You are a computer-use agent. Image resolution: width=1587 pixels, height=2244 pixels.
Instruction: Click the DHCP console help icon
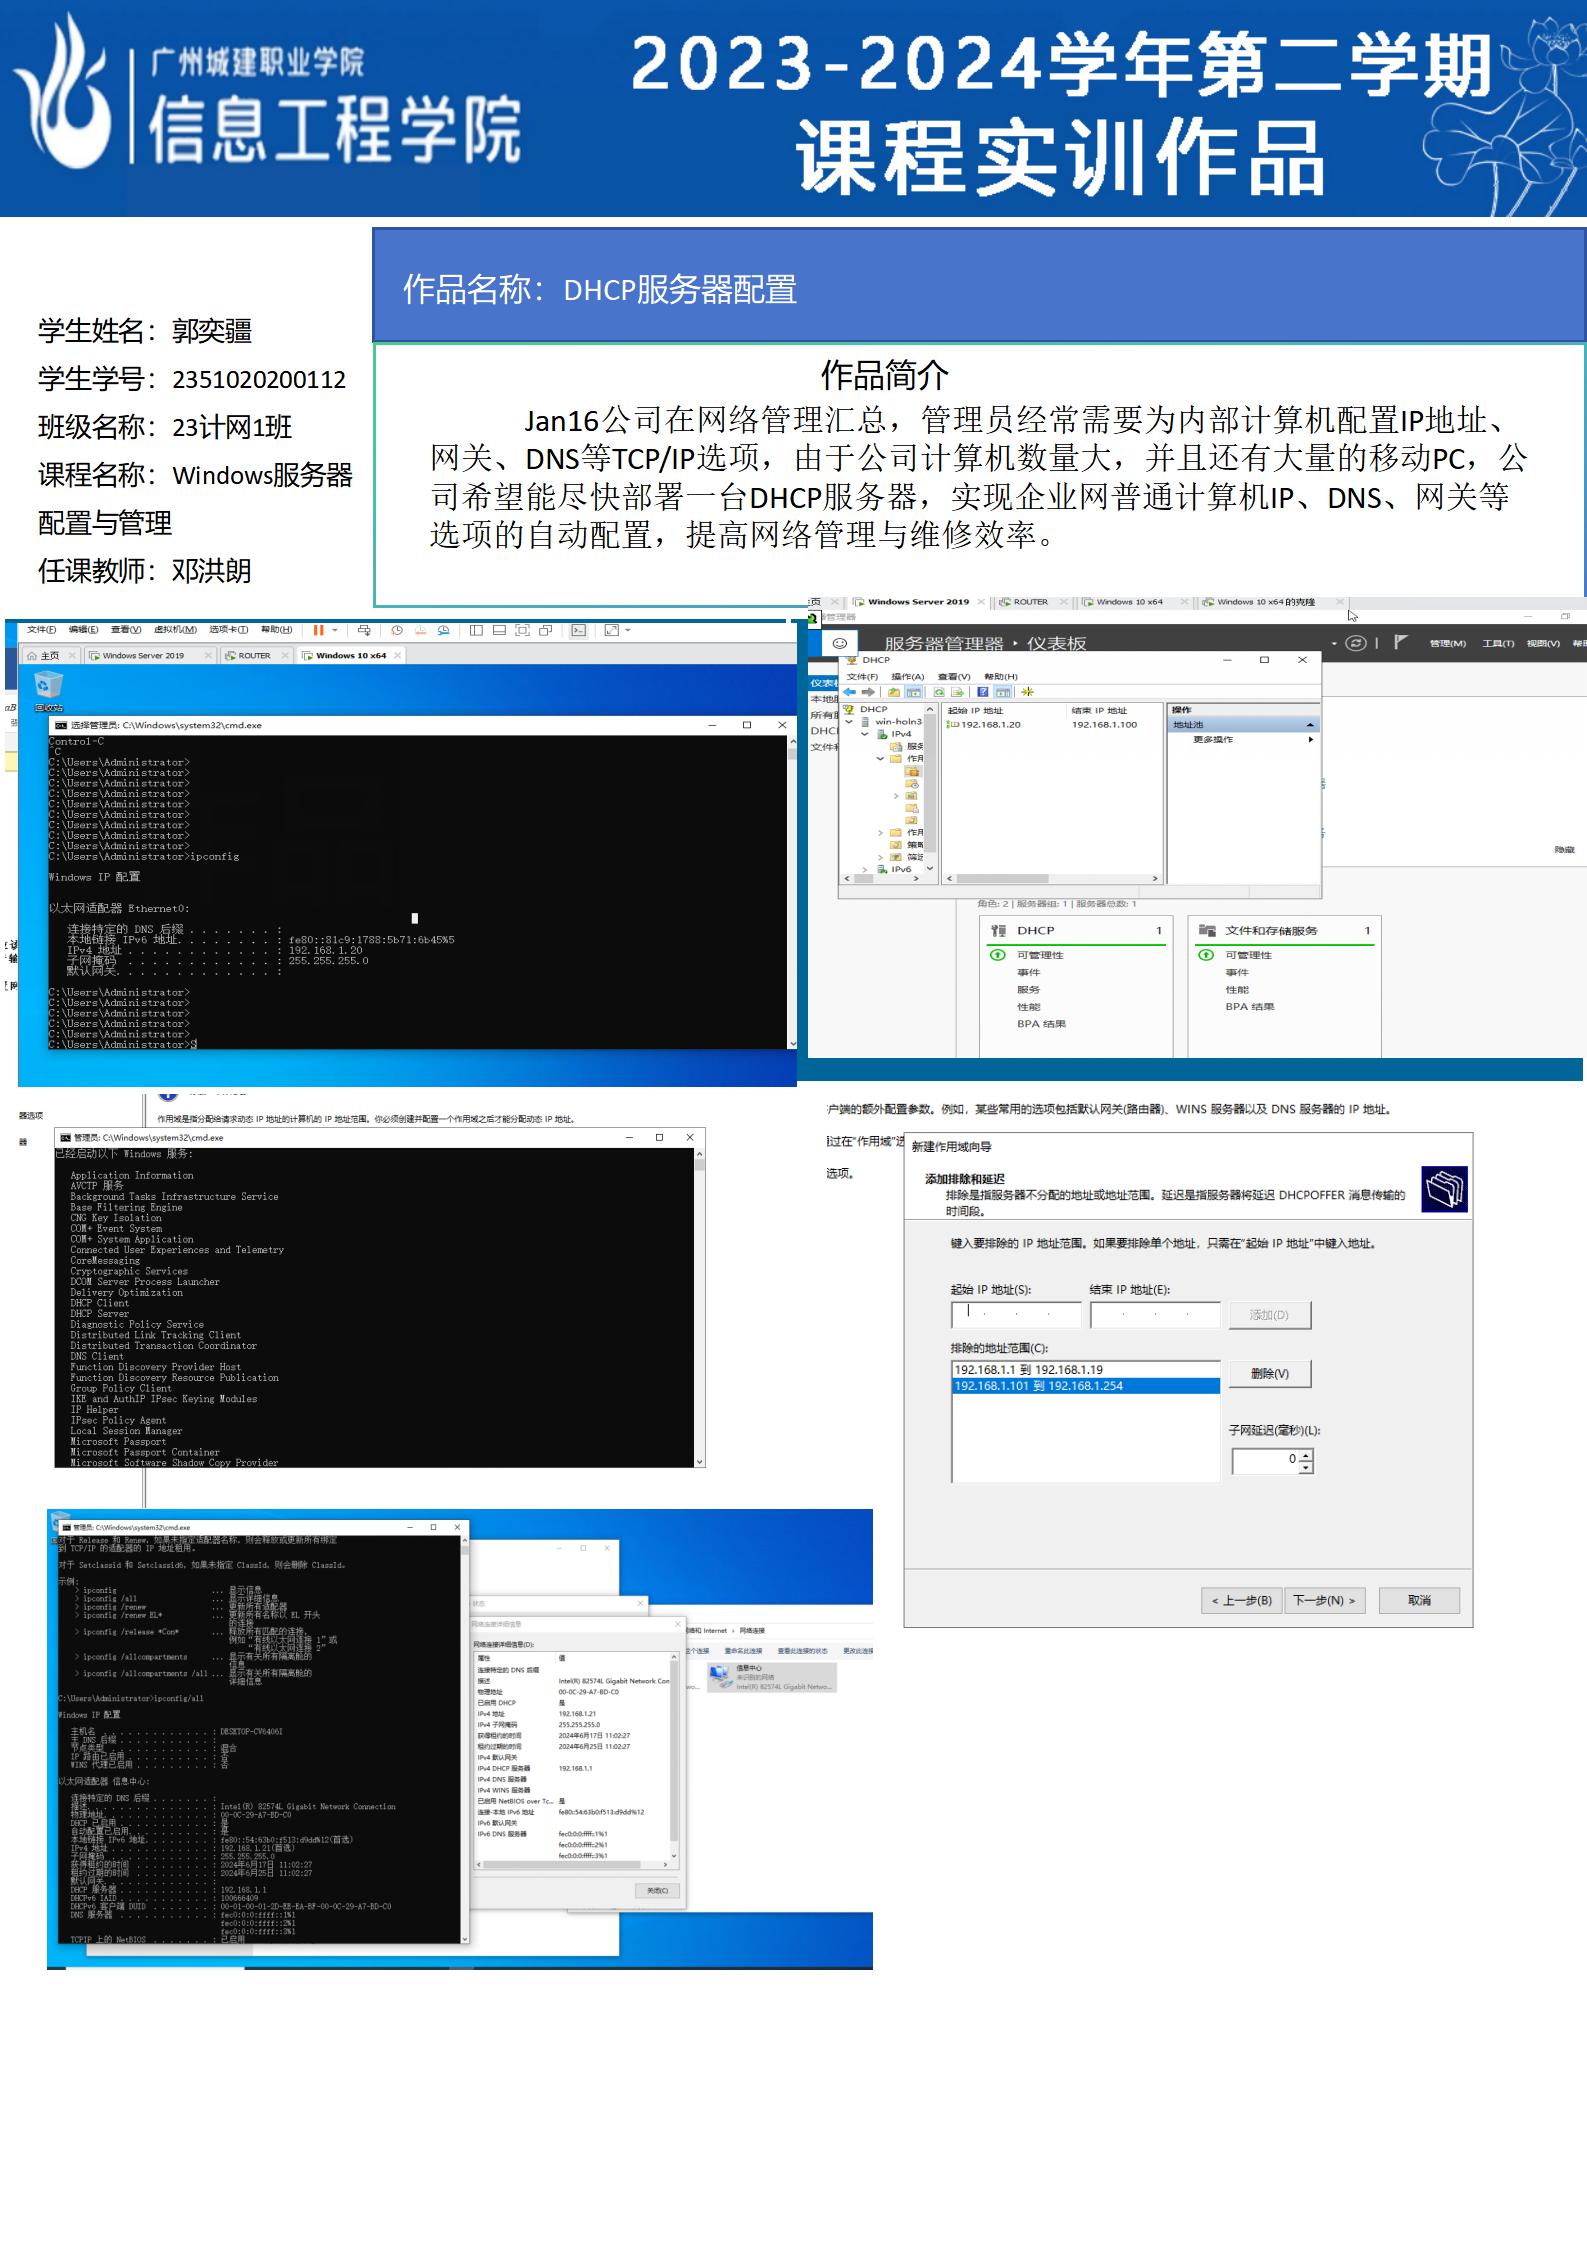[x=983, y=692]
